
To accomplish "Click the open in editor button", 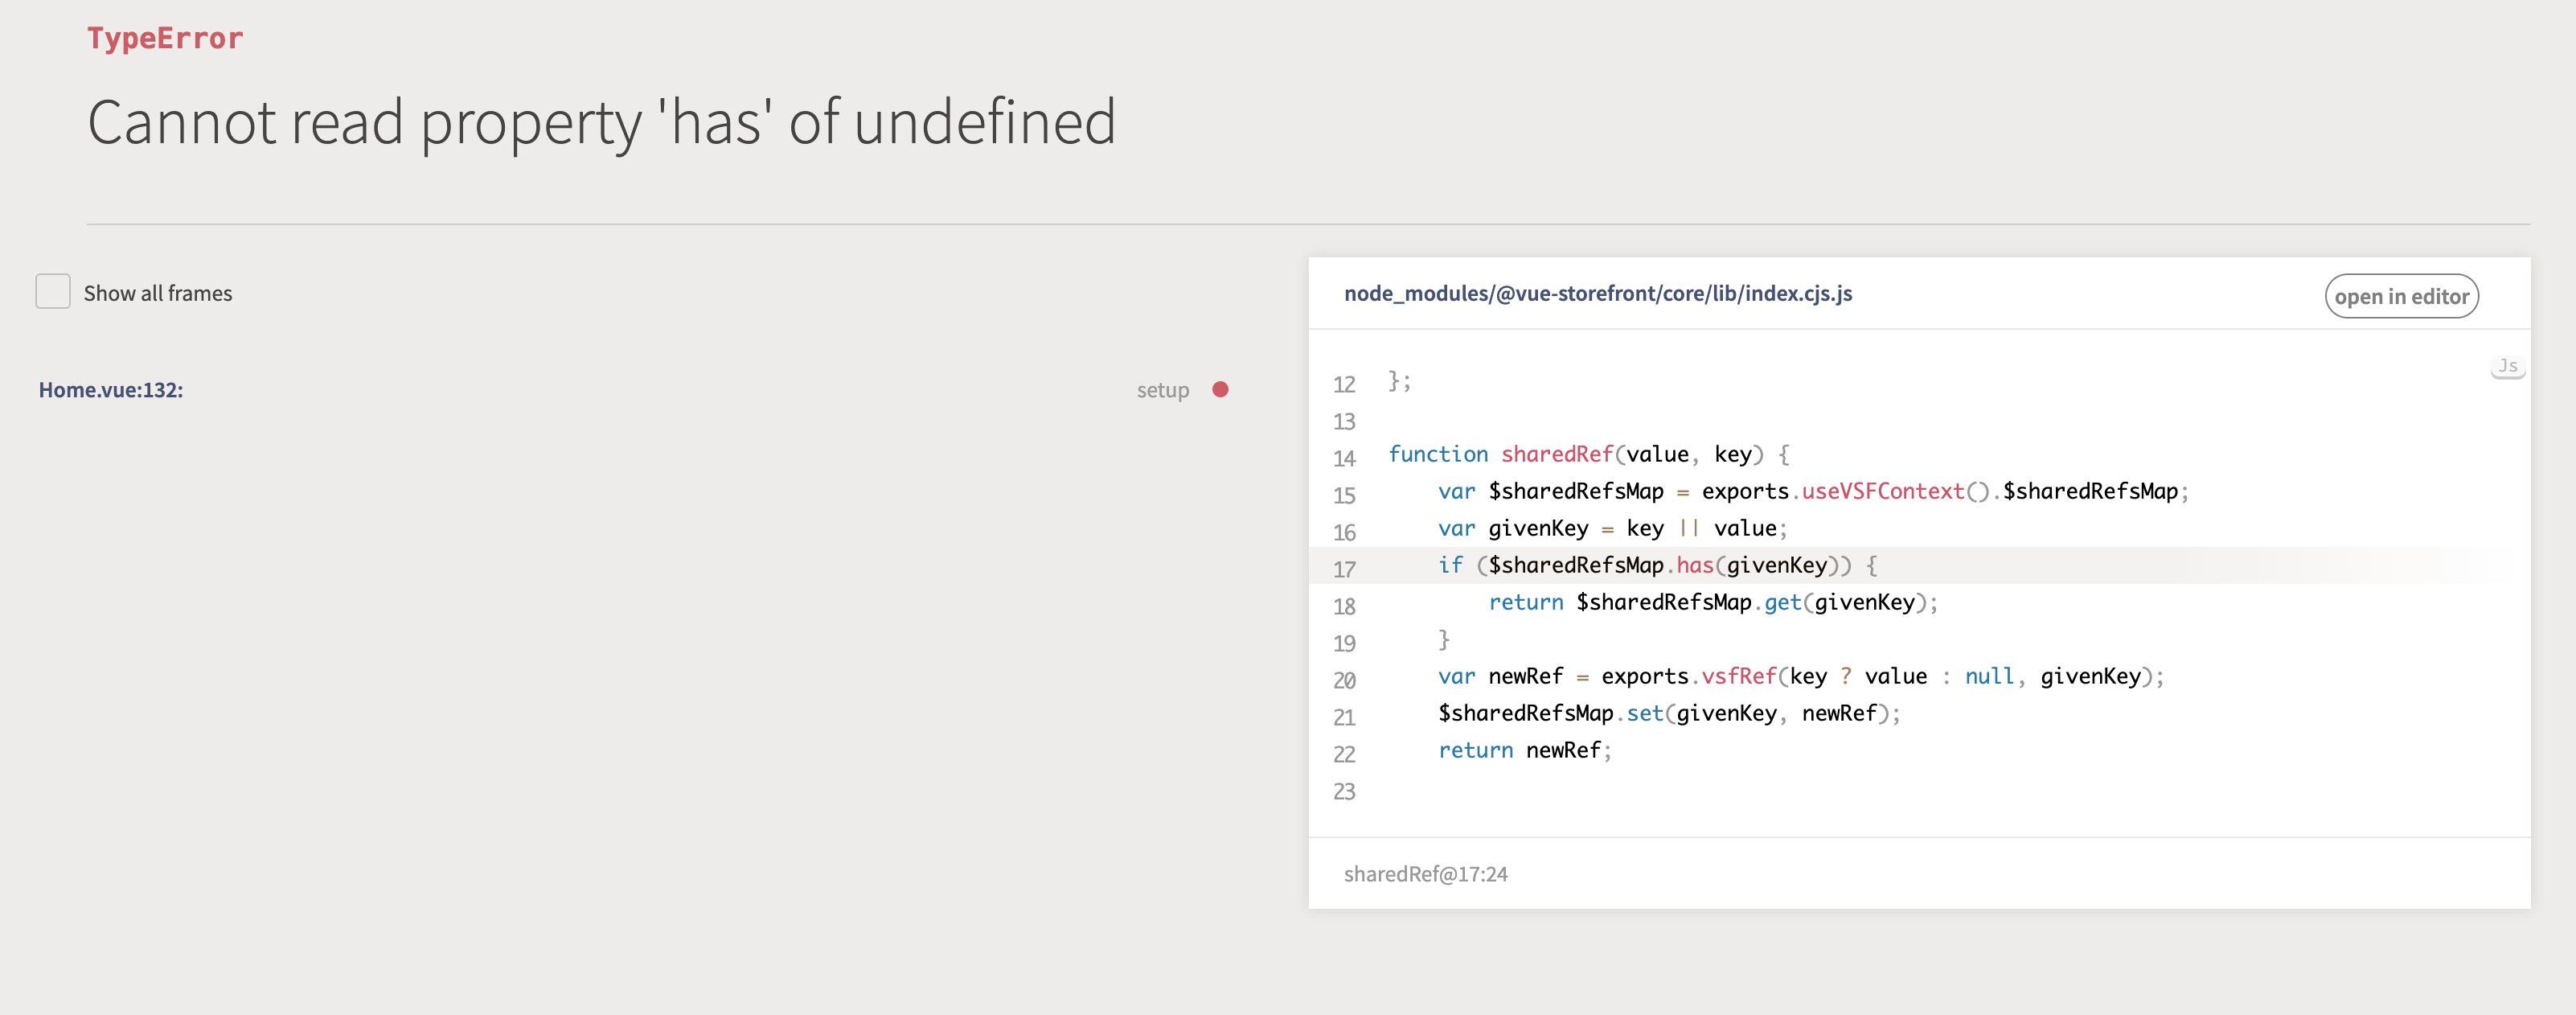I will point(2401,296).
